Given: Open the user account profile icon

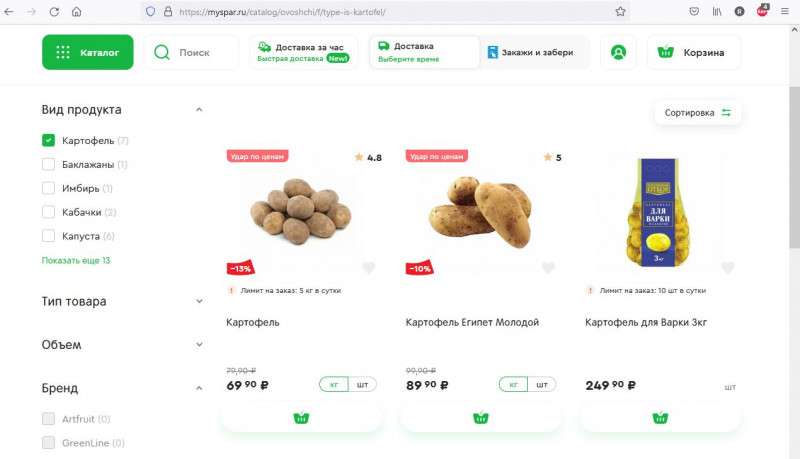Looking at the screenshot, I should [618, 52].
